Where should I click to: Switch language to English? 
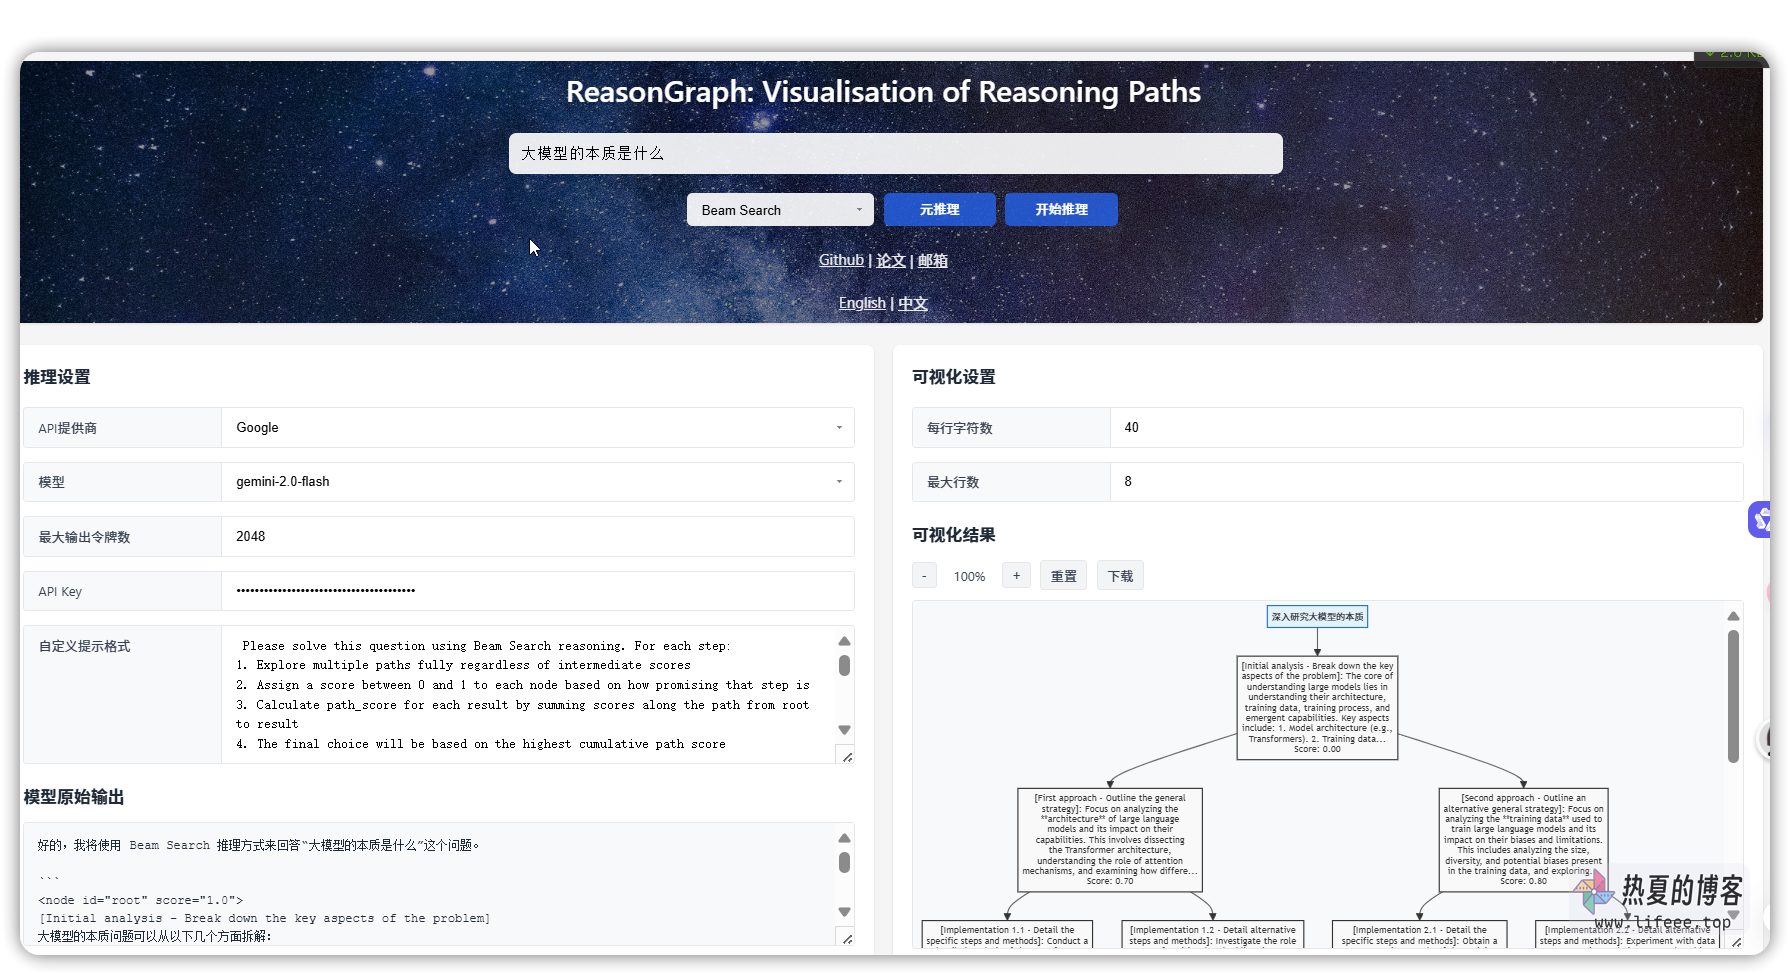[861, 303]
